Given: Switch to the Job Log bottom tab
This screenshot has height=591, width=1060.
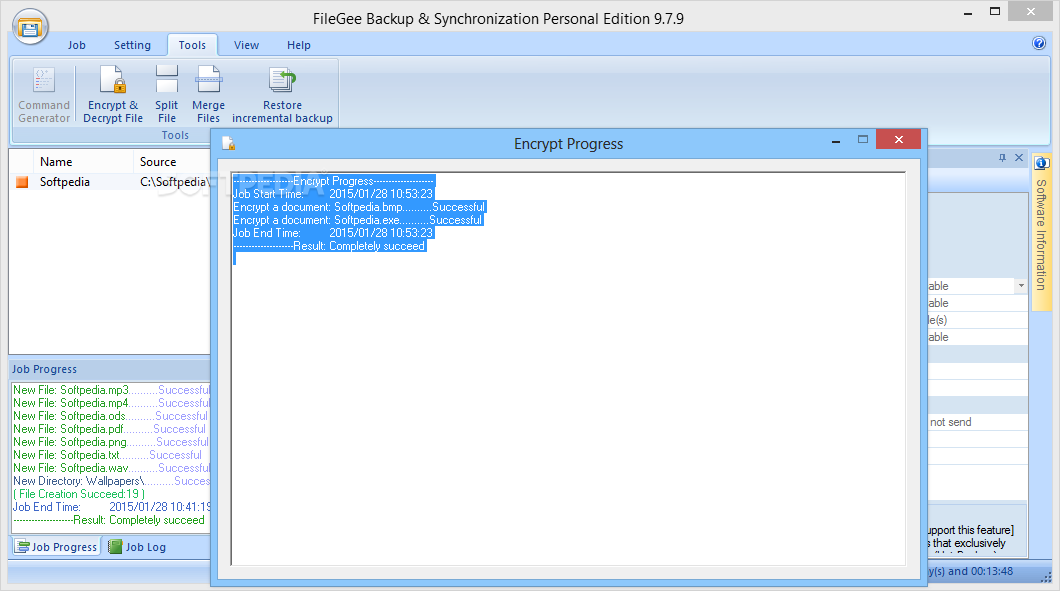Looking at the screenshot, I should [137, 546].
